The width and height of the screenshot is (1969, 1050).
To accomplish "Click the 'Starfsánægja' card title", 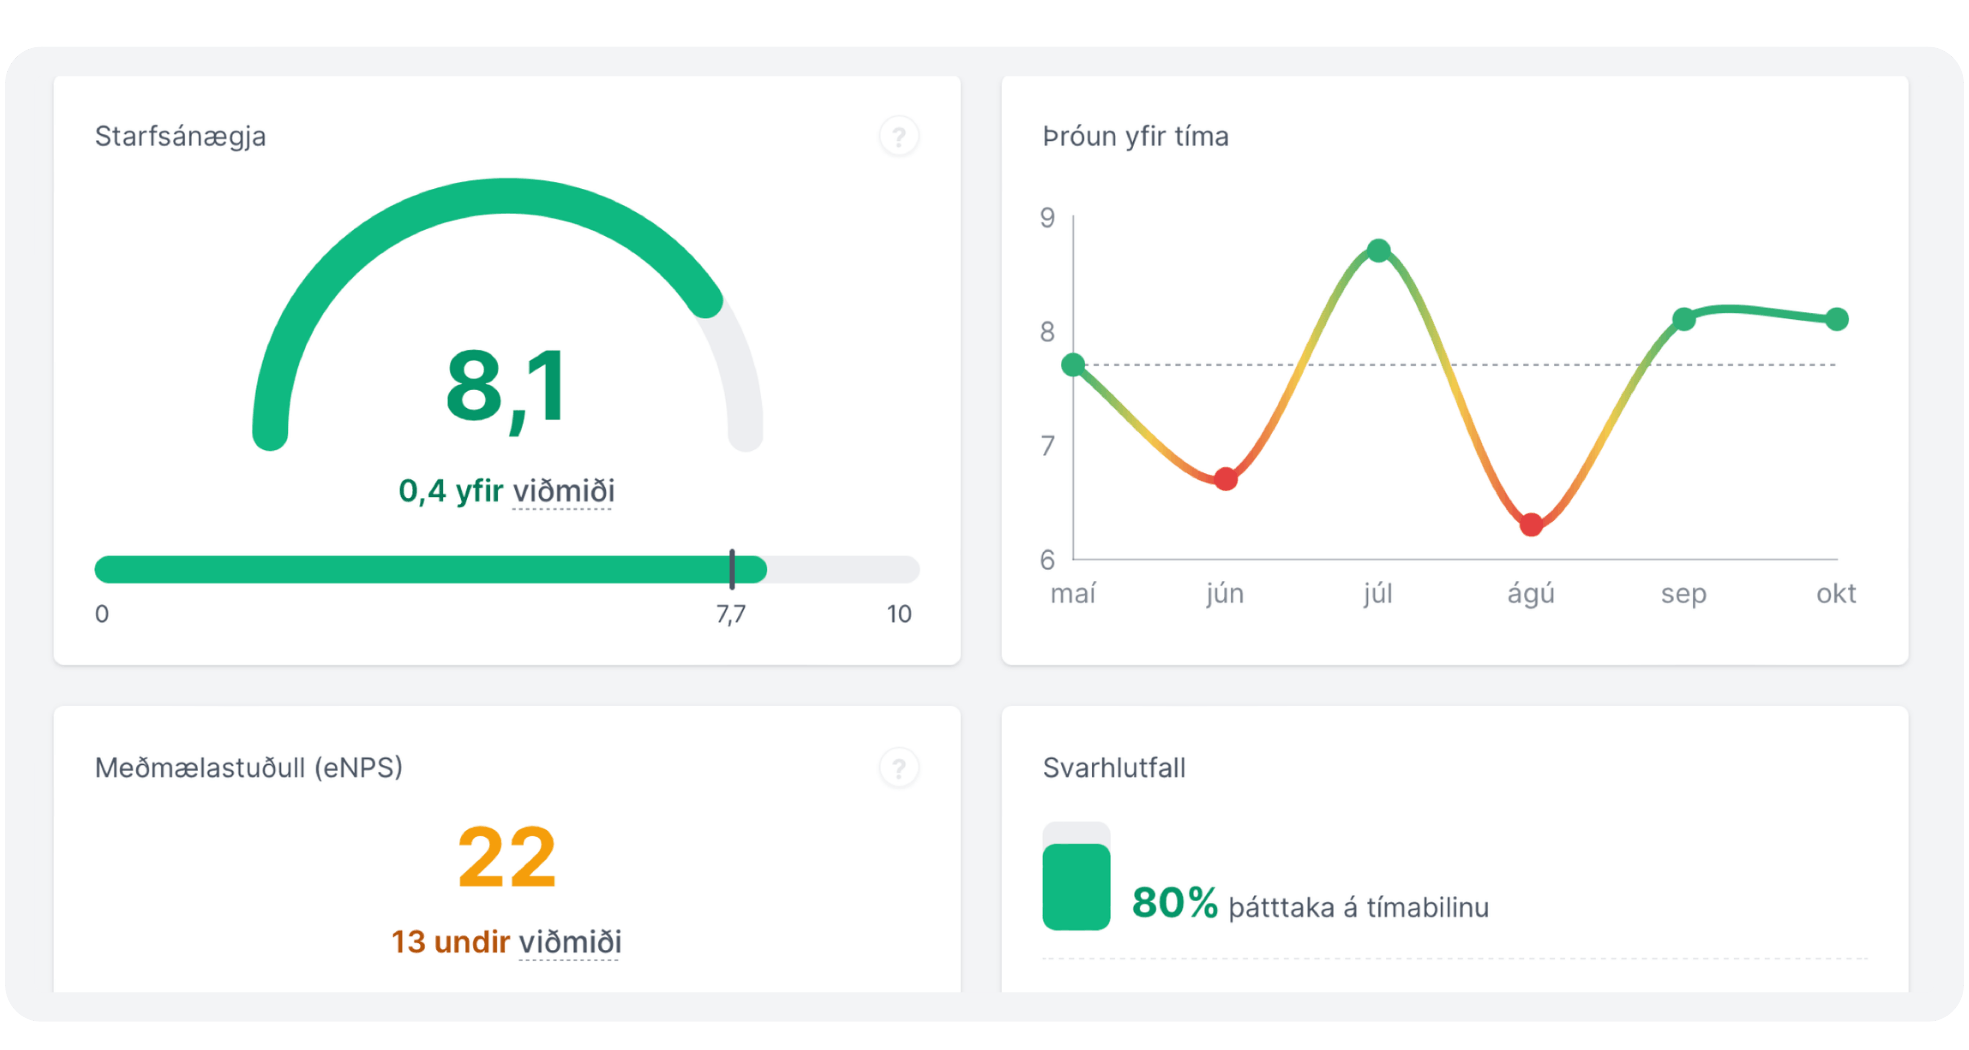I will (180, 136).
